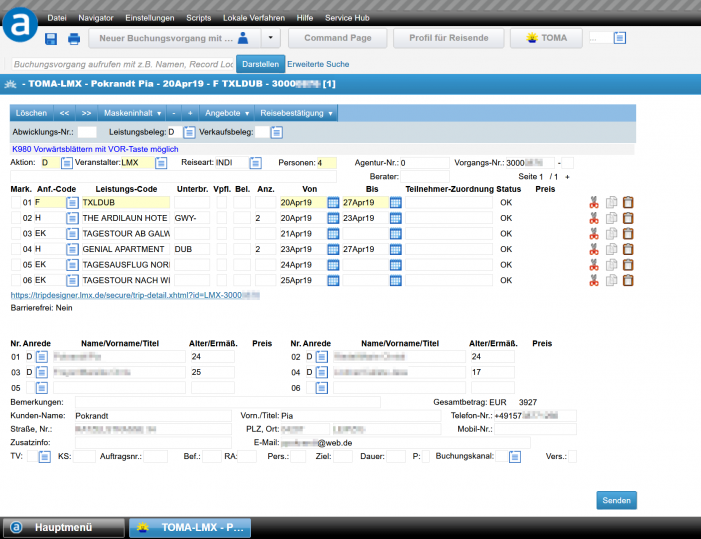
Task: Open Angebote dropdown
Action: pos(227,113)
